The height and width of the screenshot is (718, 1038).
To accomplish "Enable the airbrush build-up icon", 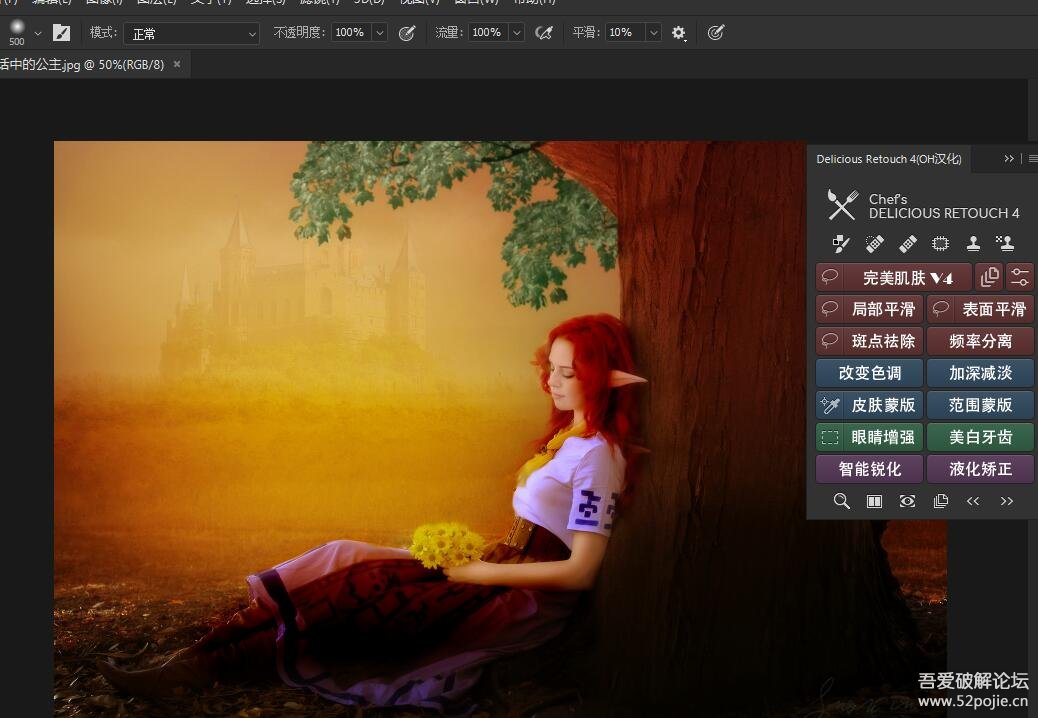I will click(x=544, y=32).
